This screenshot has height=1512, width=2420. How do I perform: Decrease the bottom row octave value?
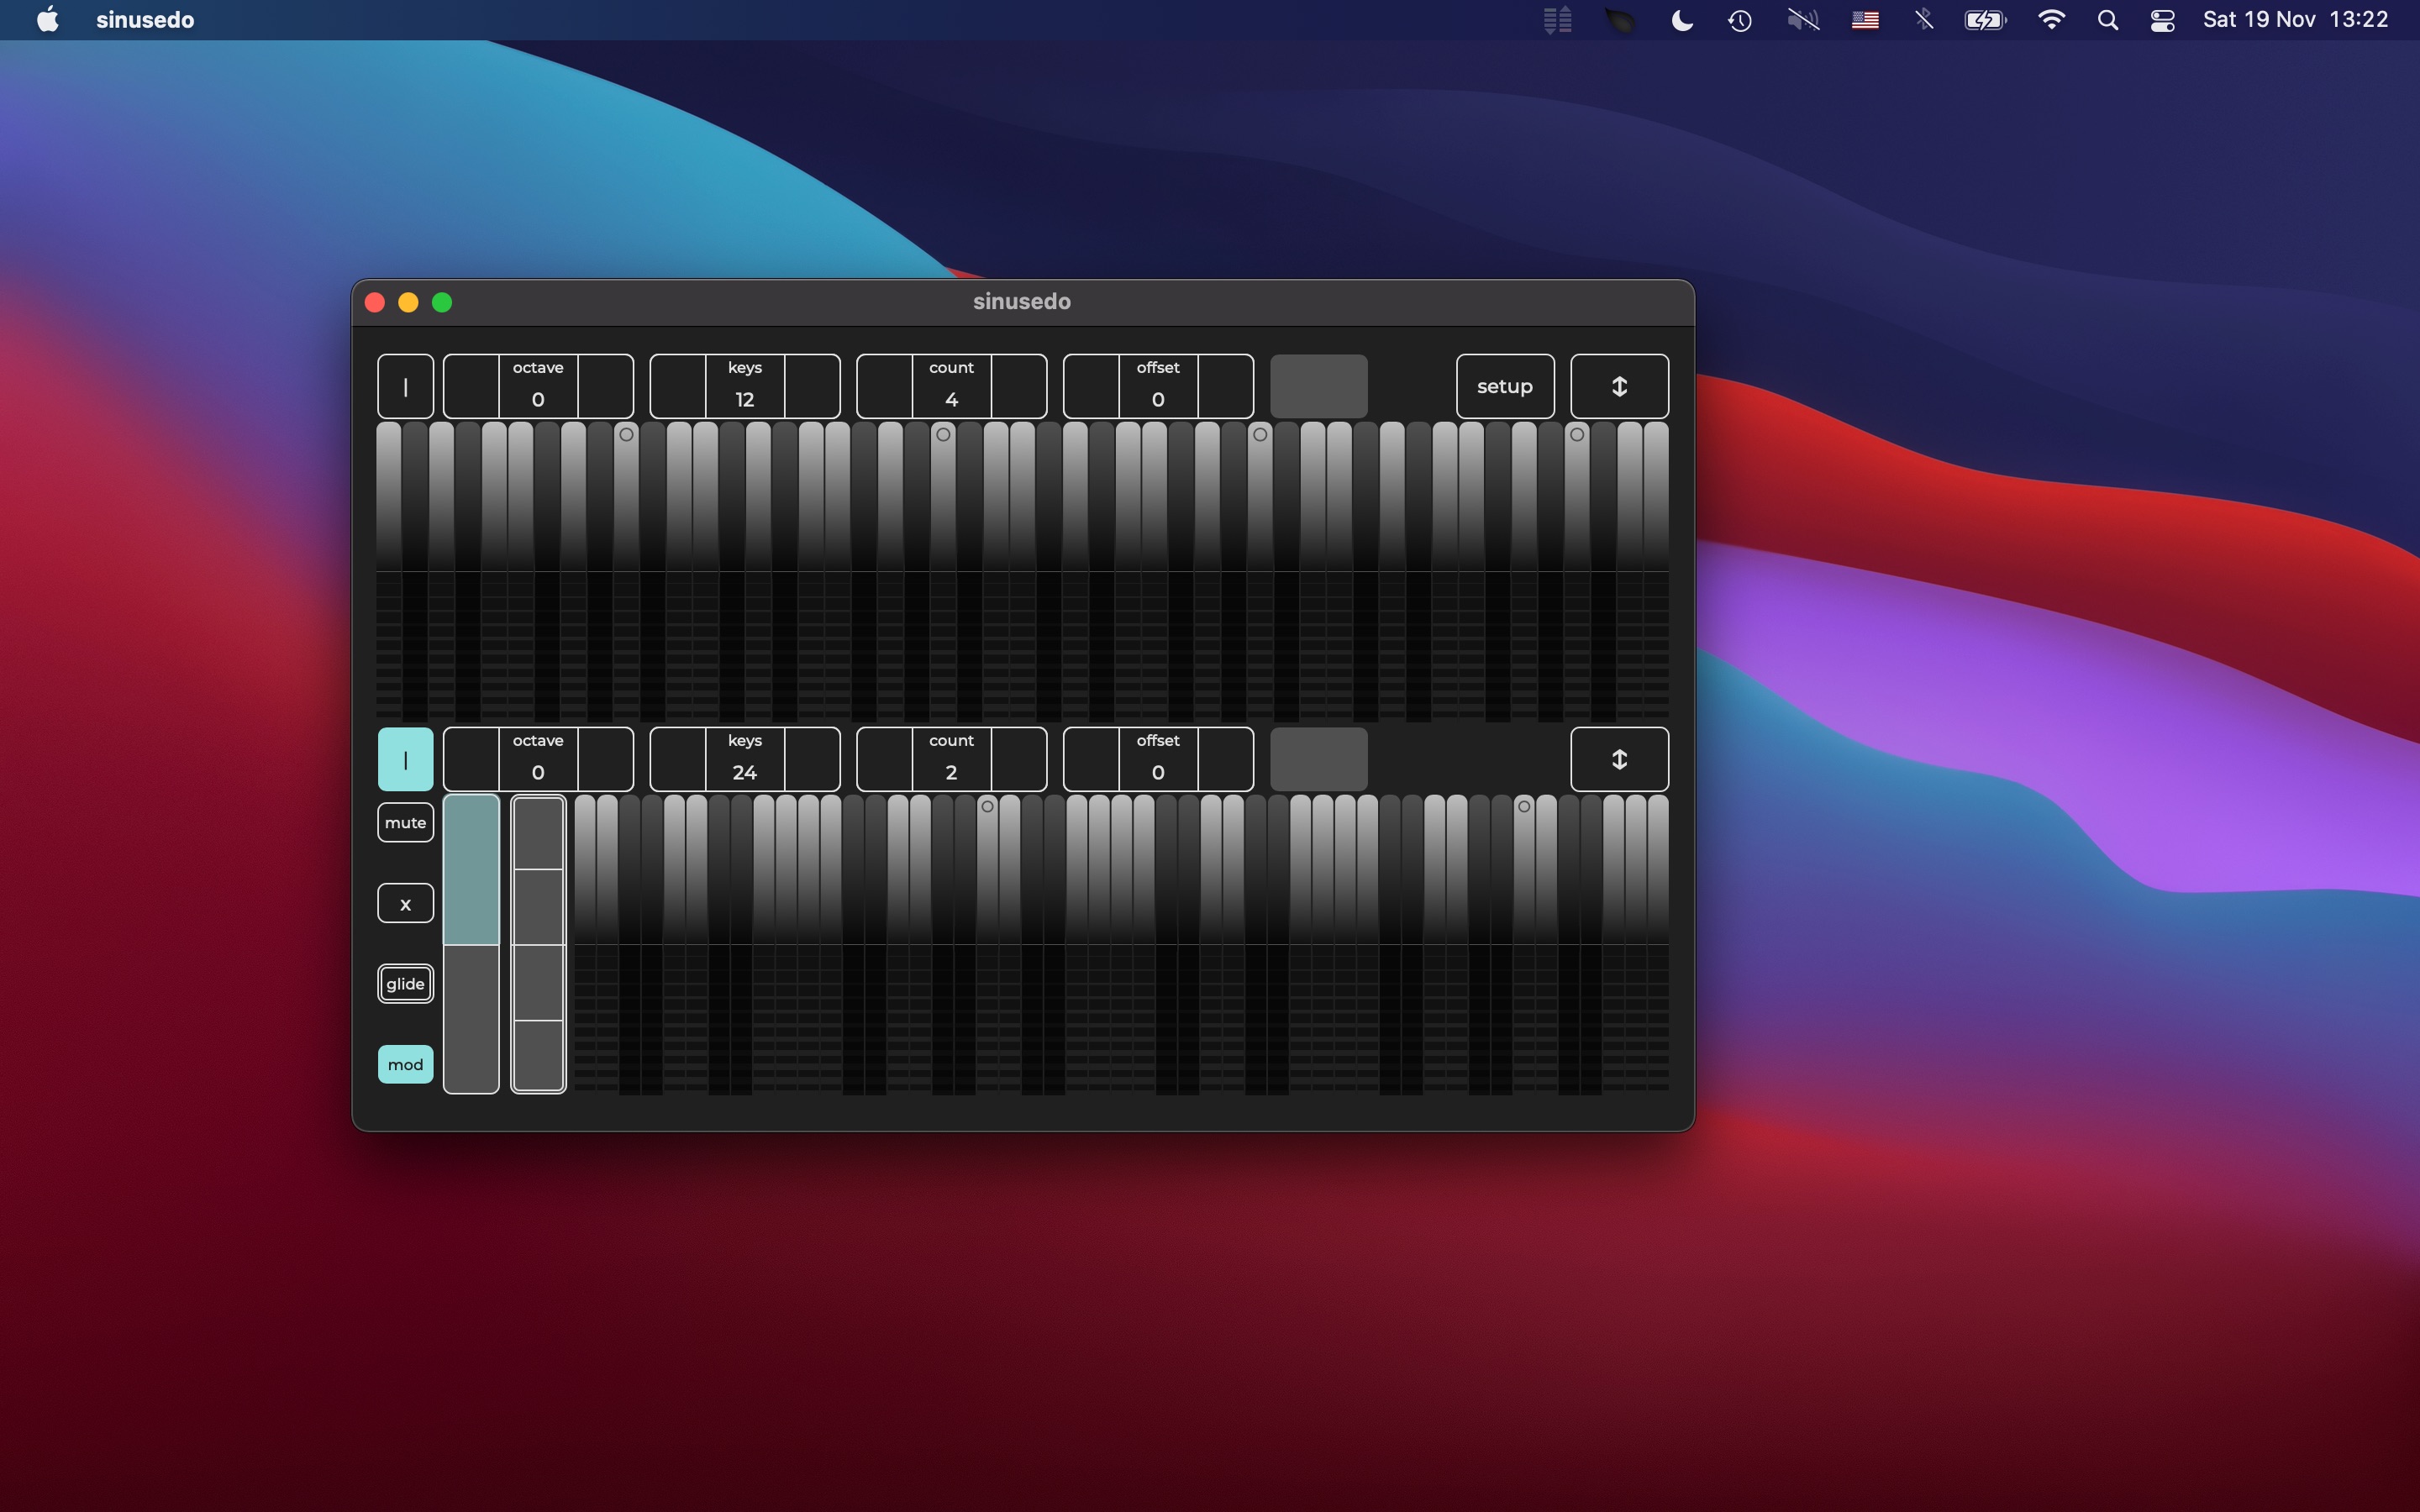click(471, 760)
